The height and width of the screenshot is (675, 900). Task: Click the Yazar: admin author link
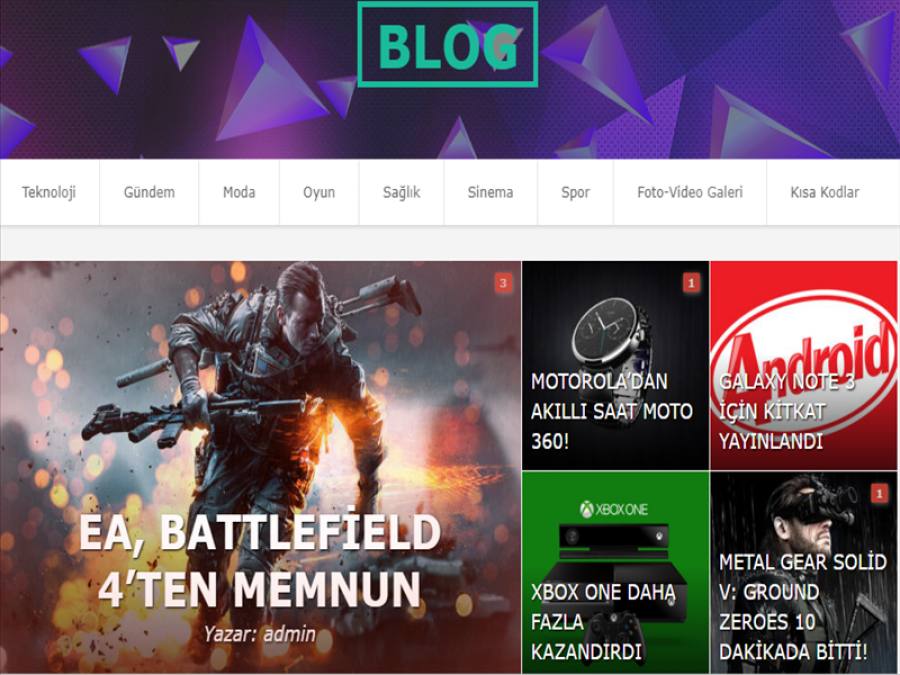[x=260, y=634]
